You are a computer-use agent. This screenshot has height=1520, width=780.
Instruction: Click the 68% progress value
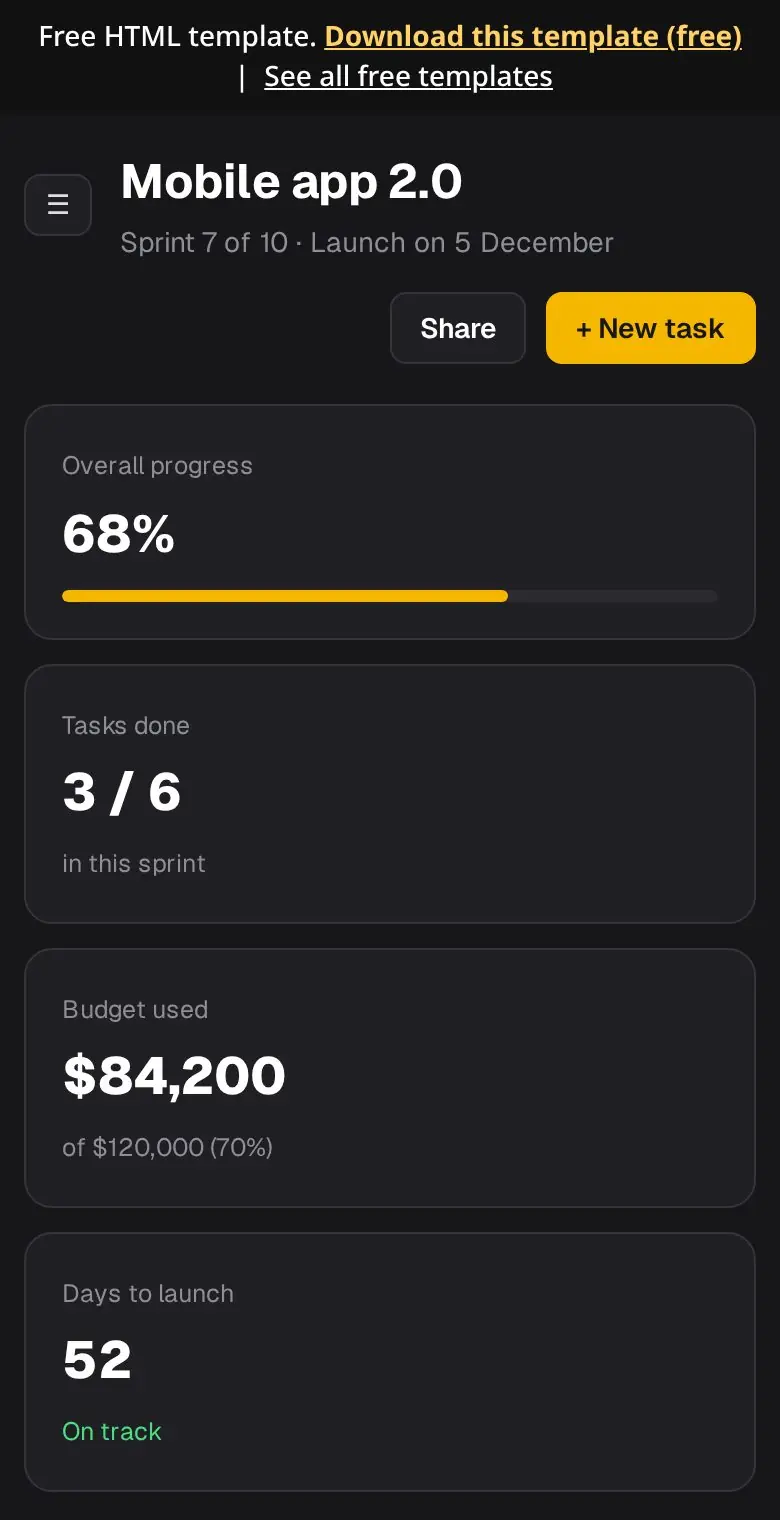tap(118, 534)
